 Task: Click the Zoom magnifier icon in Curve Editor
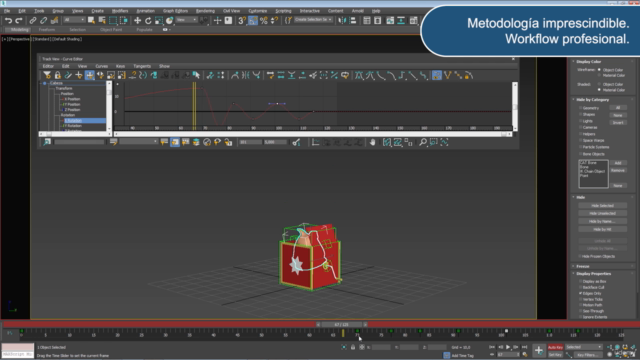point(423,142)
